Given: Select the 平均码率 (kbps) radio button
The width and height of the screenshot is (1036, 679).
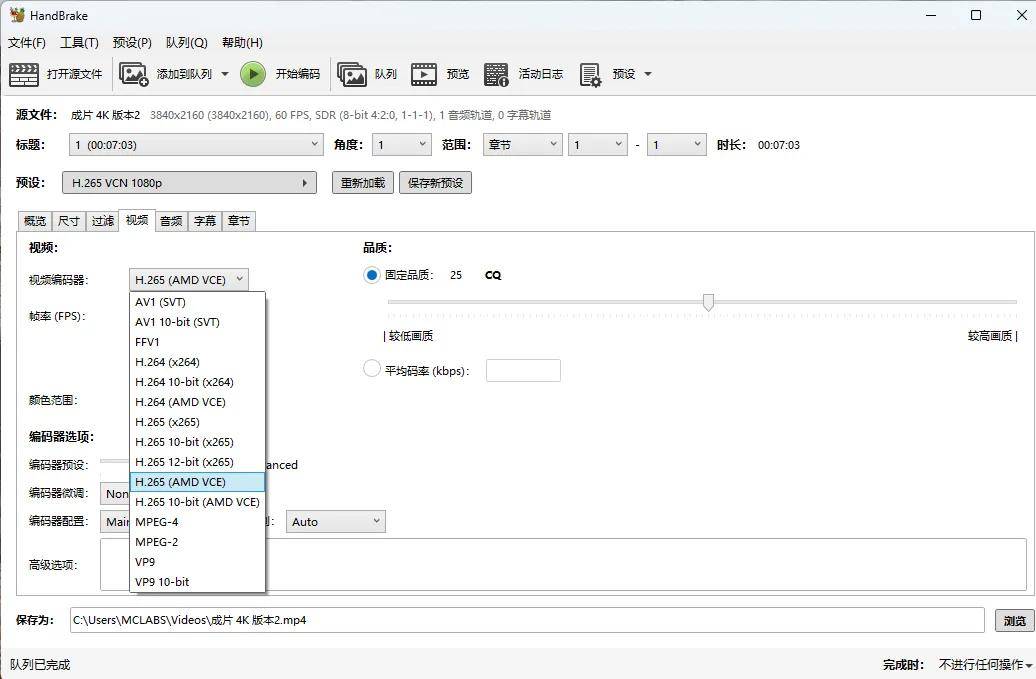Looking at the screenshot, I should (371, 369).
